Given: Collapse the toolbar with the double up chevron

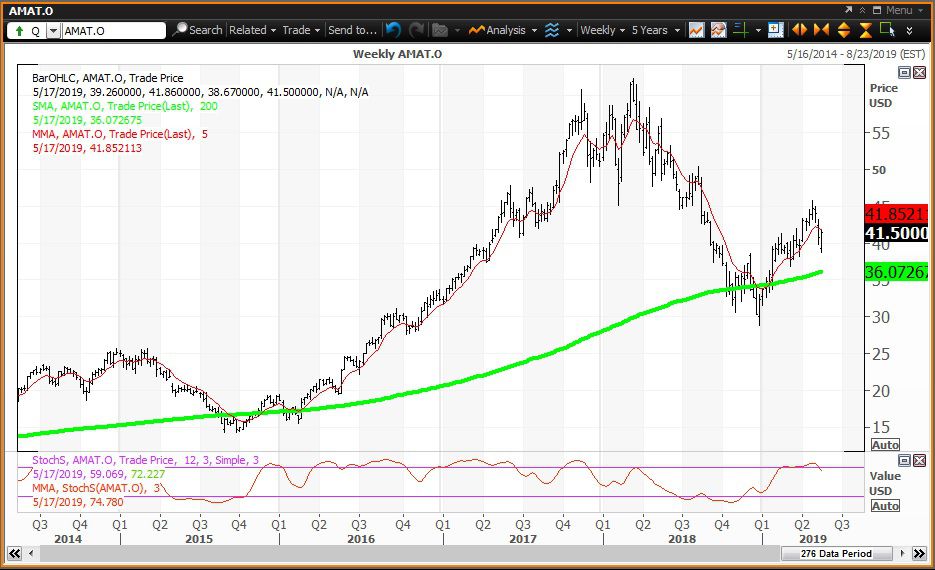Looking at the screenshot, I should coord(862,10).
